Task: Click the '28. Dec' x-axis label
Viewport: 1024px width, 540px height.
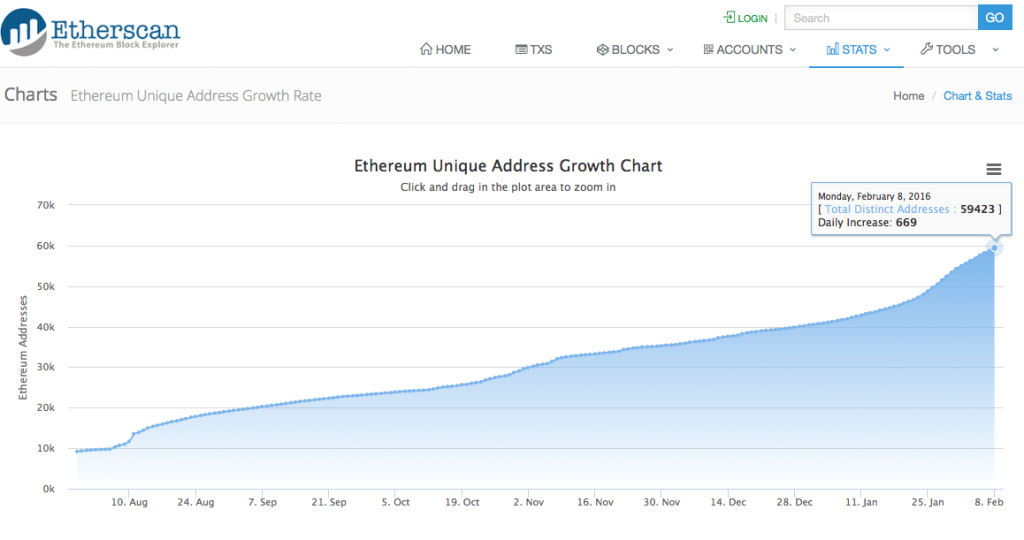Action: [795, 502]
